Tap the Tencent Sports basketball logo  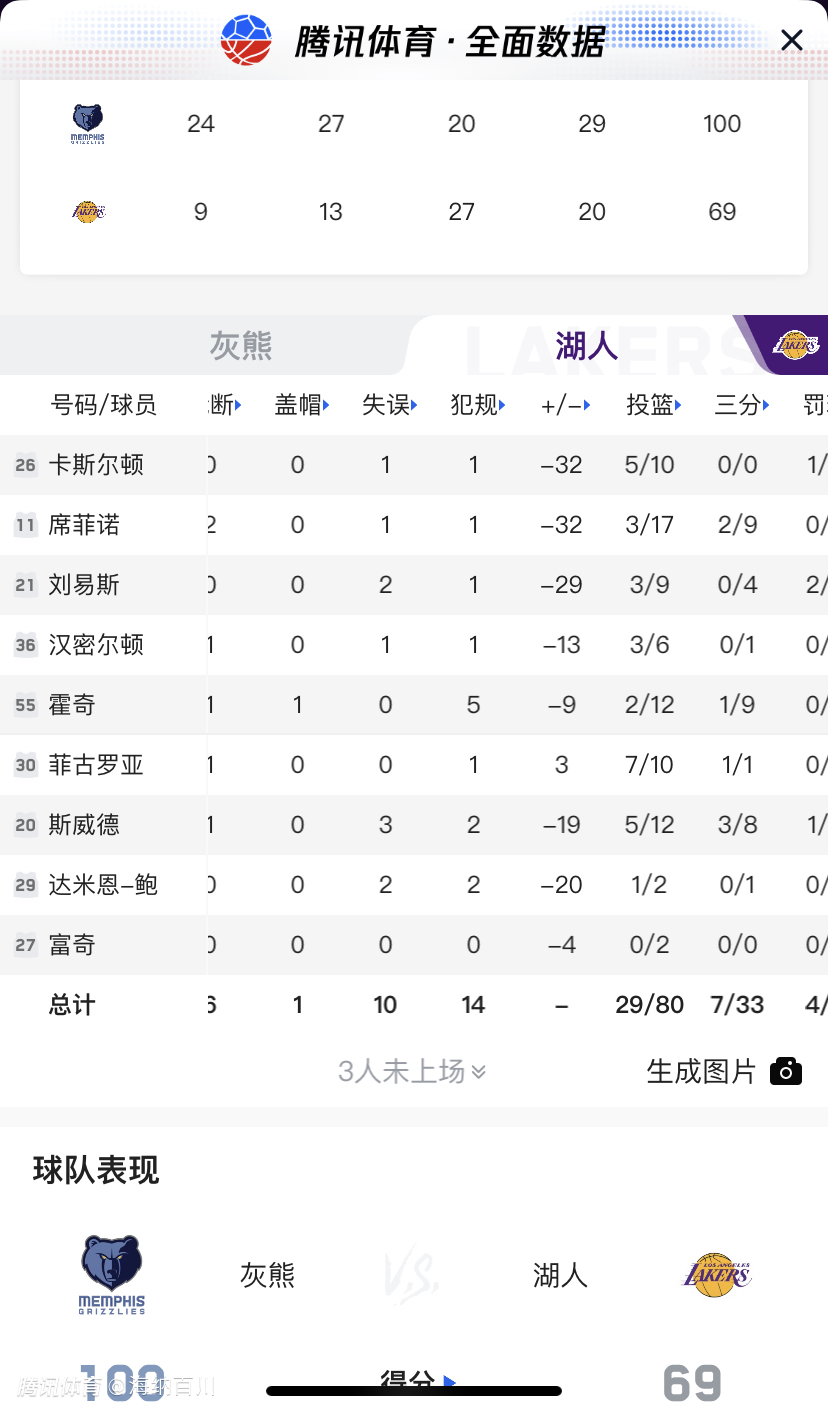click(246, 40)
